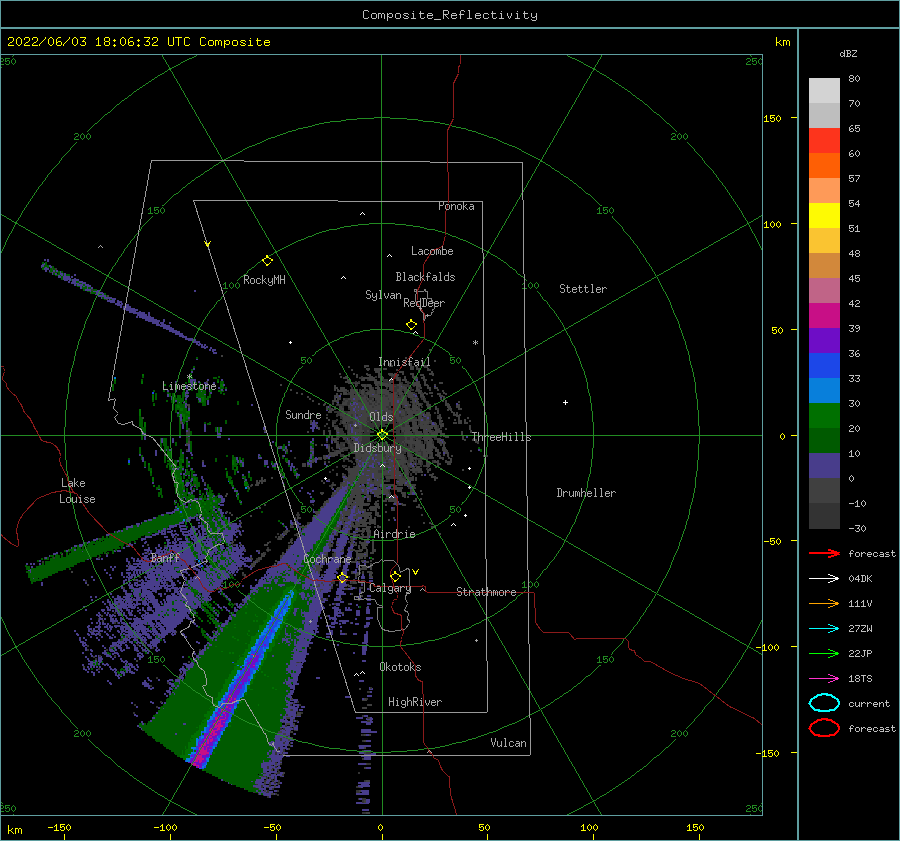Click the magenta 18TS arrow icon
This screenshot has height=841, width=900.
[x=824, y=678]
